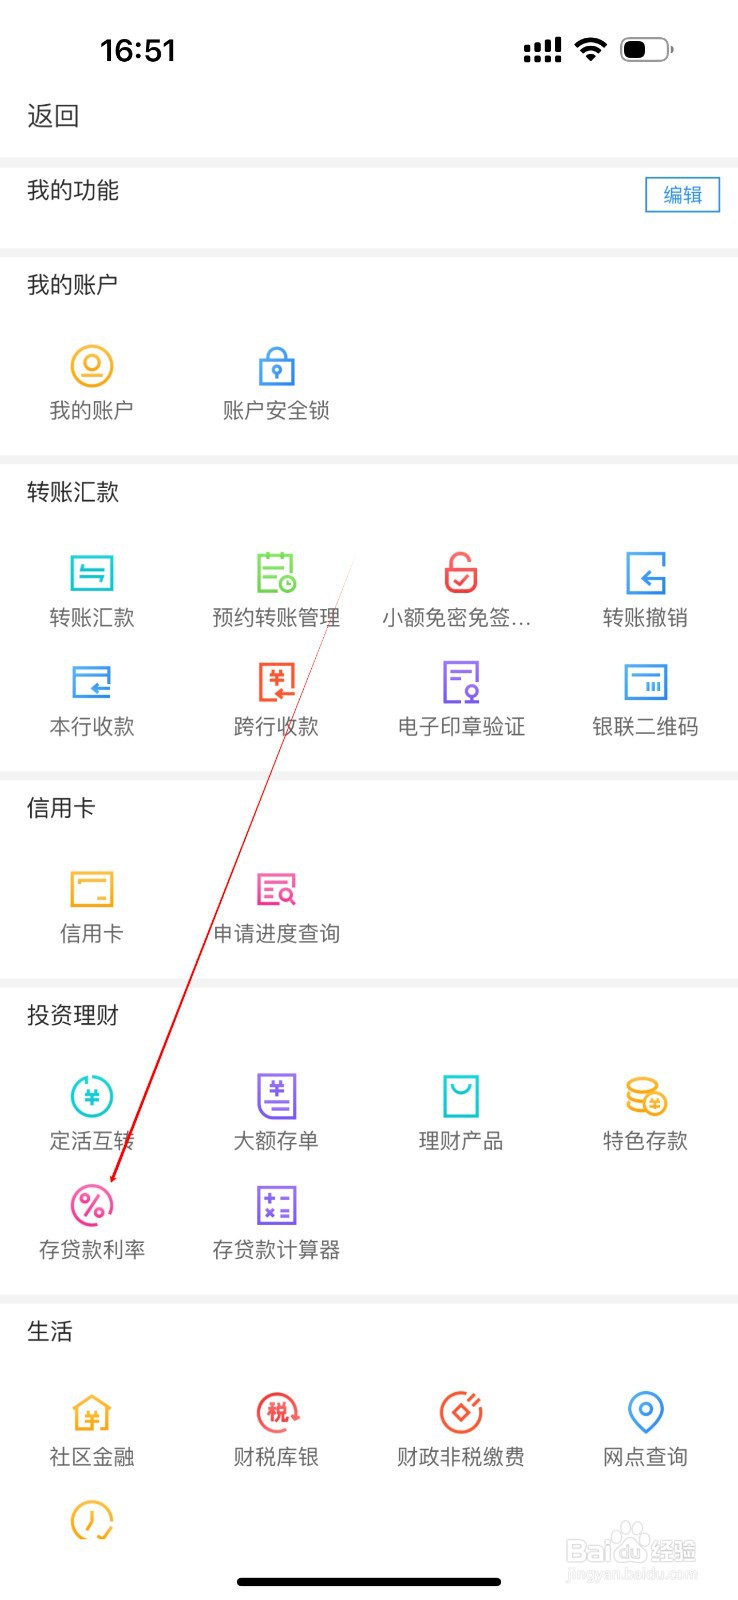The width and height of the screenshot is (738, 1600).
Task: Tap the 信用卡 section heading
Action: [x=61, y=808]
